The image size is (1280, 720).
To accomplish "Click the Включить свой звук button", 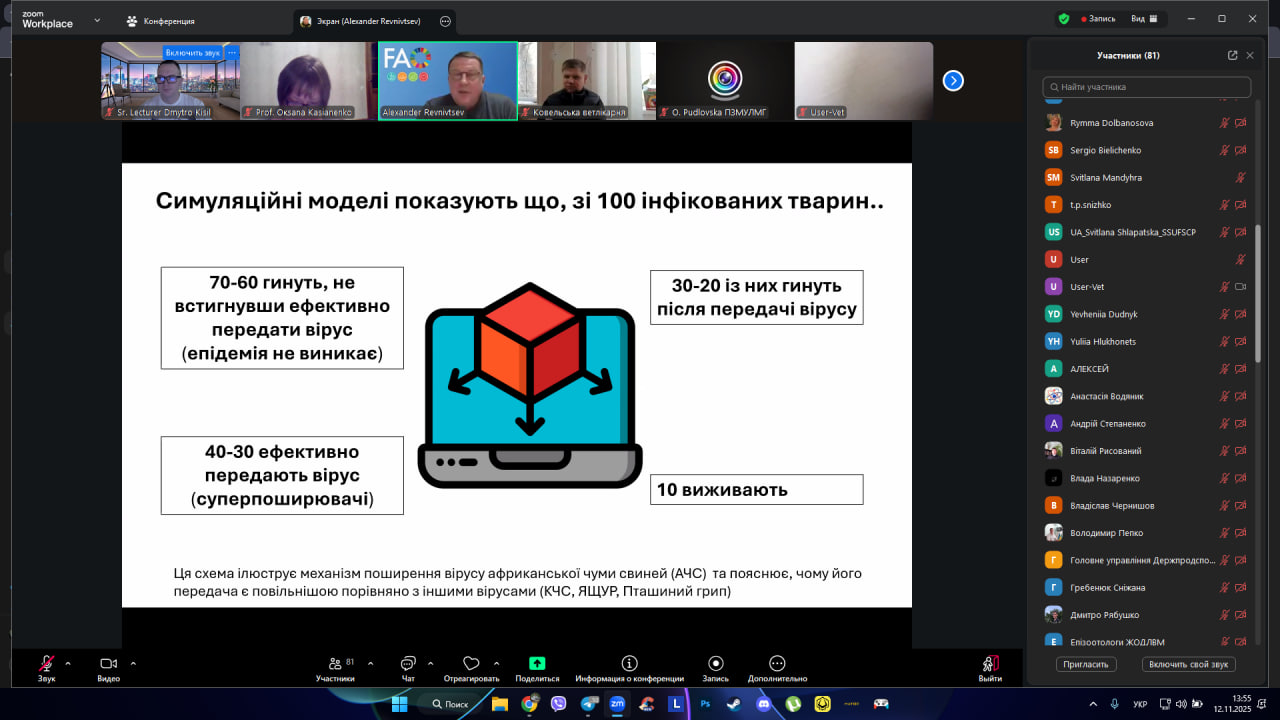I will [x=1189, y=664].
